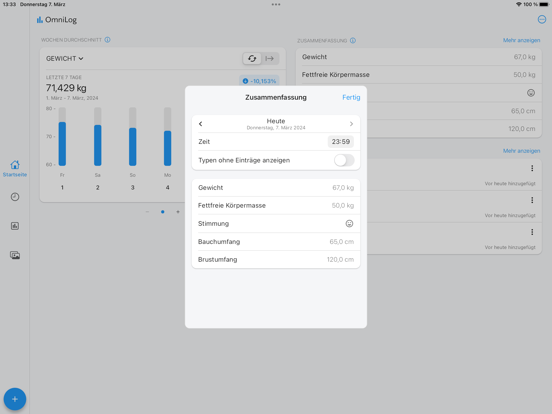Viewport: 552px width, 414px height.
Task: Select the blue page indicator dot
Action: (163, 212)
